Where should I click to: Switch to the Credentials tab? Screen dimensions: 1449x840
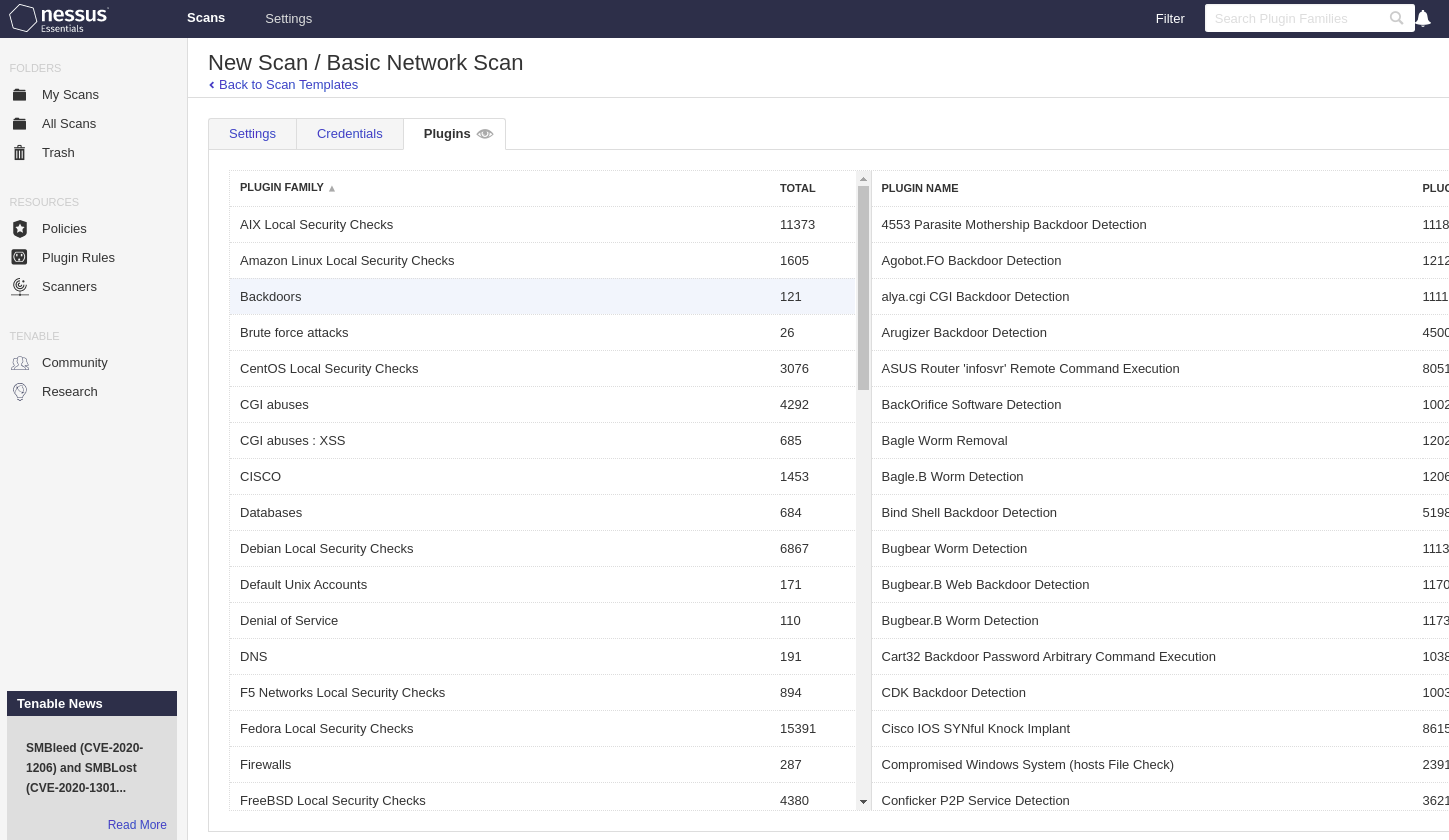[x=349, y=134]
